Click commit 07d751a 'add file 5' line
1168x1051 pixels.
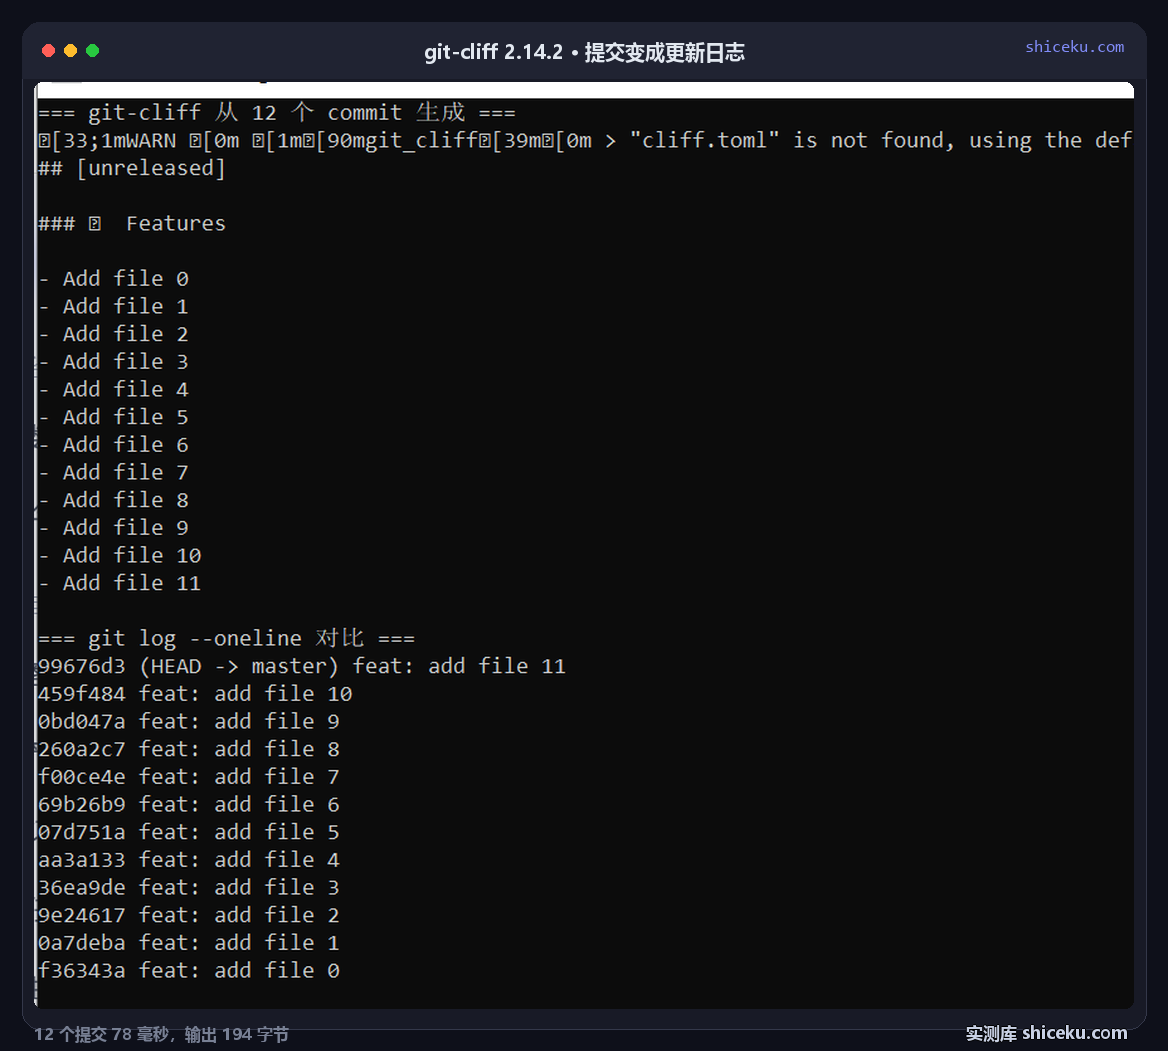188,832
